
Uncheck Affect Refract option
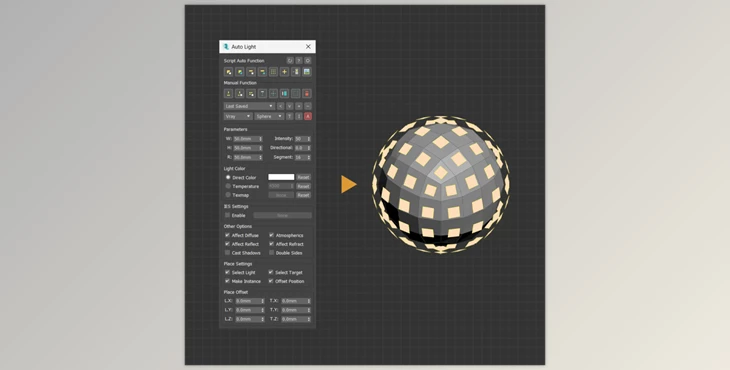pos(271,244)
